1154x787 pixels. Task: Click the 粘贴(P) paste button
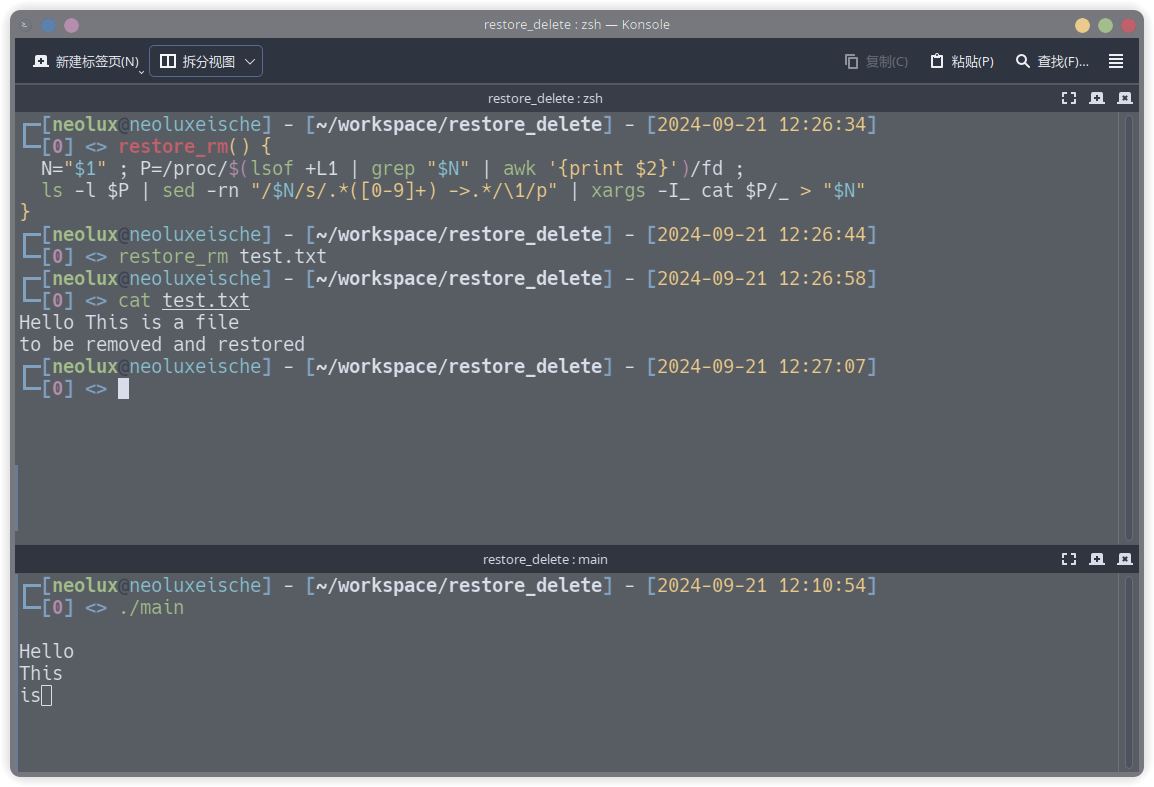coord(962,62)
